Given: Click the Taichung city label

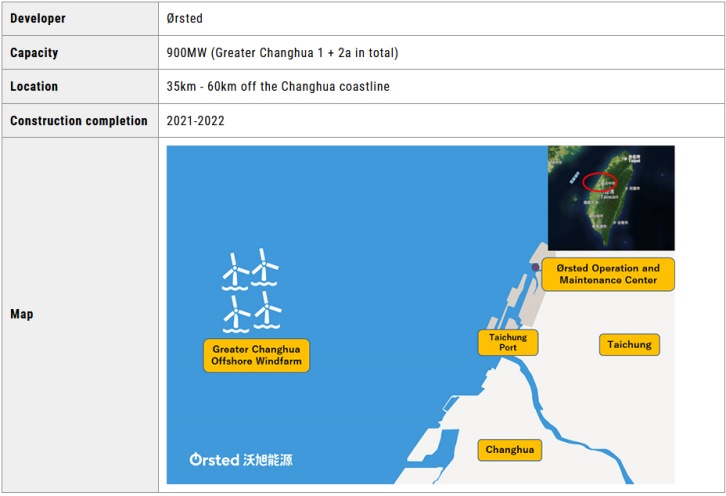Looking at the screenshot, I should [x=629, y=344].
